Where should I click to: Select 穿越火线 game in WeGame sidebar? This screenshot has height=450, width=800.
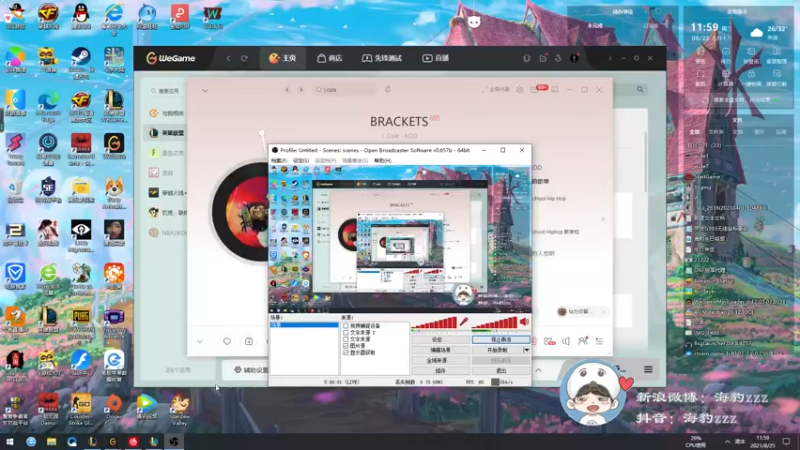coord(167,193)
